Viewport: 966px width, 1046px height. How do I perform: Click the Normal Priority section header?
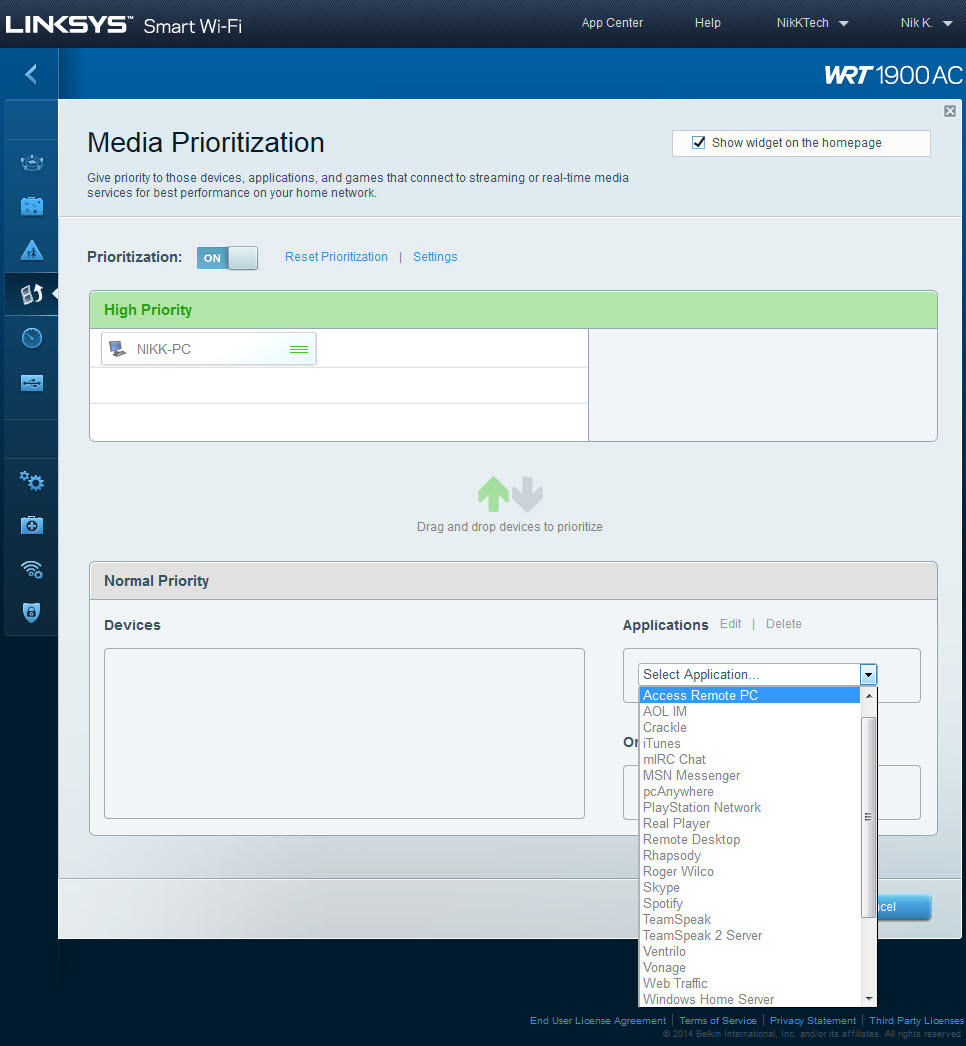click(x=513, y=581)
